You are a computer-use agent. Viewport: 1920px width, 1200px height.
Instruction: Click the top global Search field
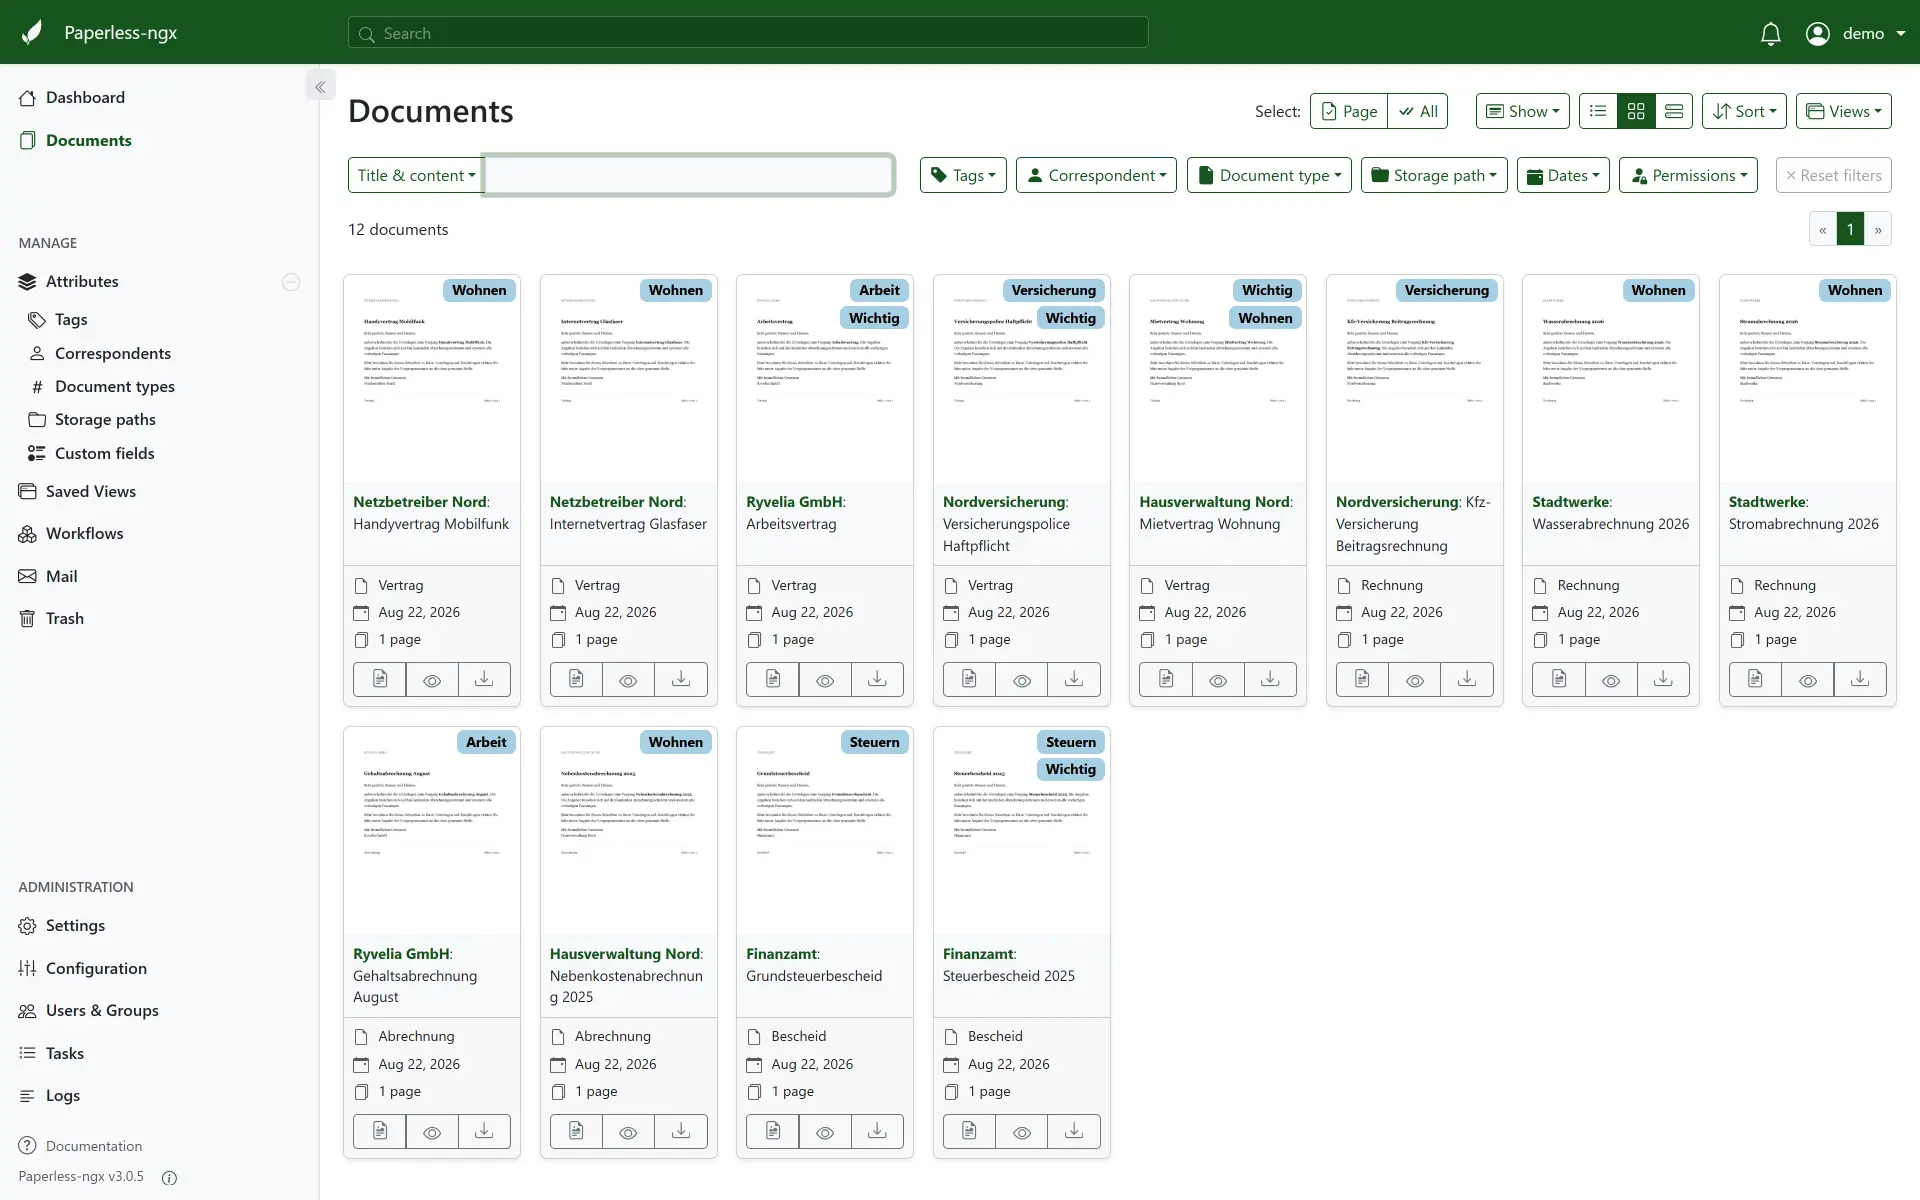coord(748,33)
